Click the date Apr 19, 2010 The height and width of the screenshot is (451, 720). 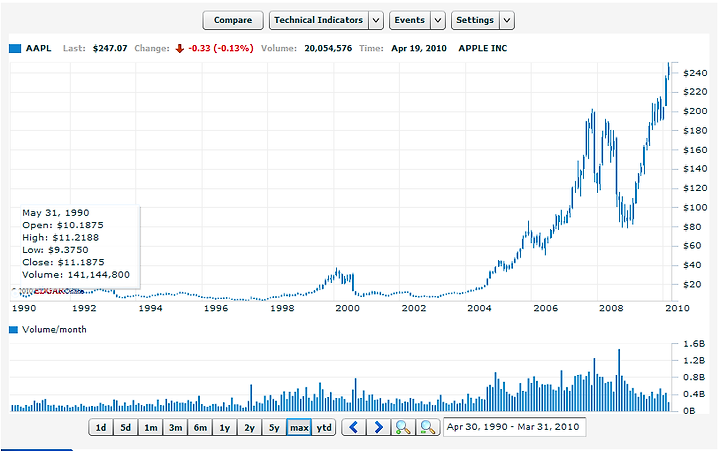pyautogui.click(x=419, y=48)
